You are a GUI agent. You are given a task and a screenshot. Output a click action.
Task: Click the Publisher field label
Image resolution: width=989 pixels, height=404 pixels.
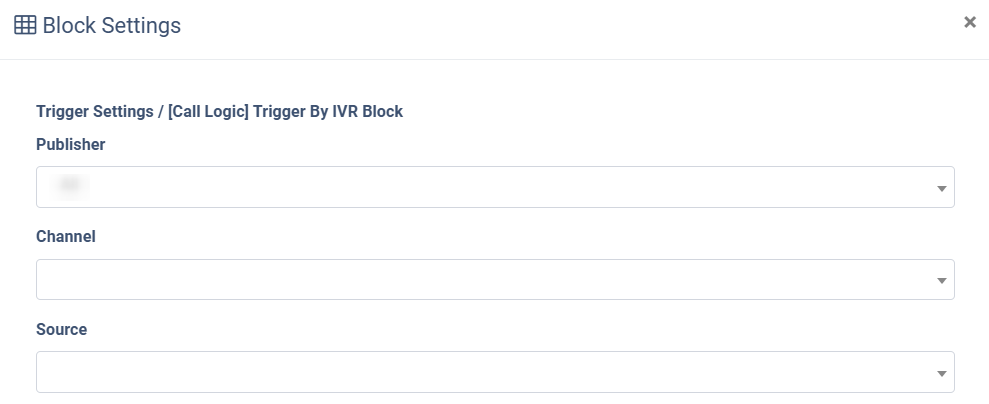(x=71, y=144)
